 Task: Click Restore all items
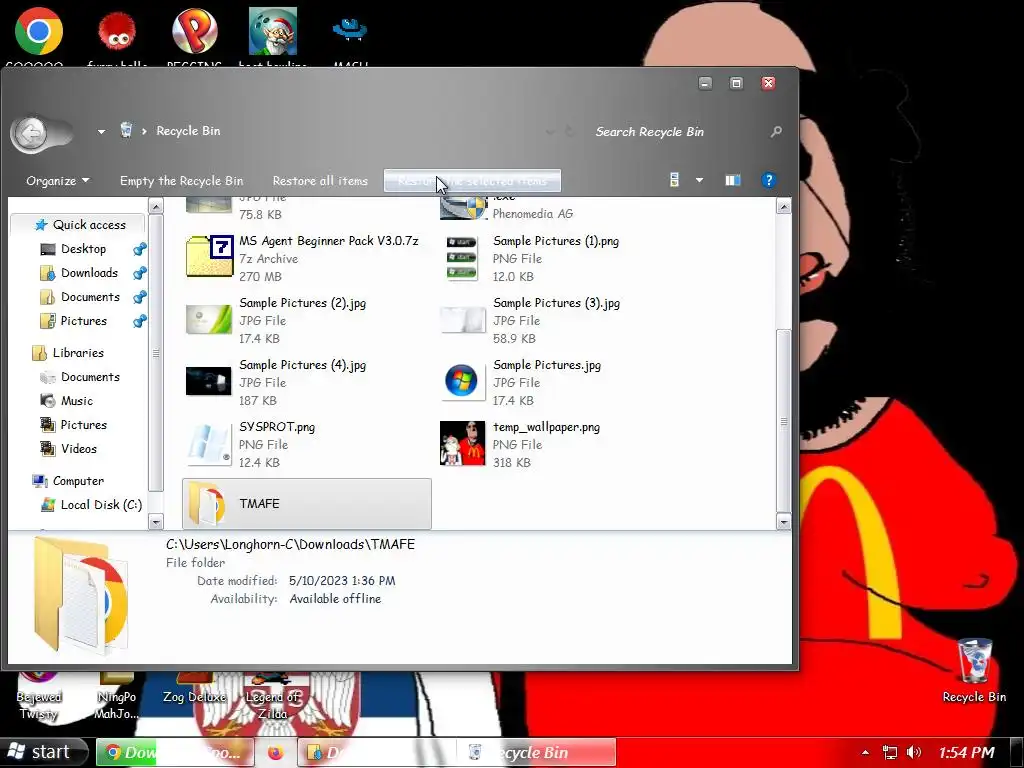(320, 181)
